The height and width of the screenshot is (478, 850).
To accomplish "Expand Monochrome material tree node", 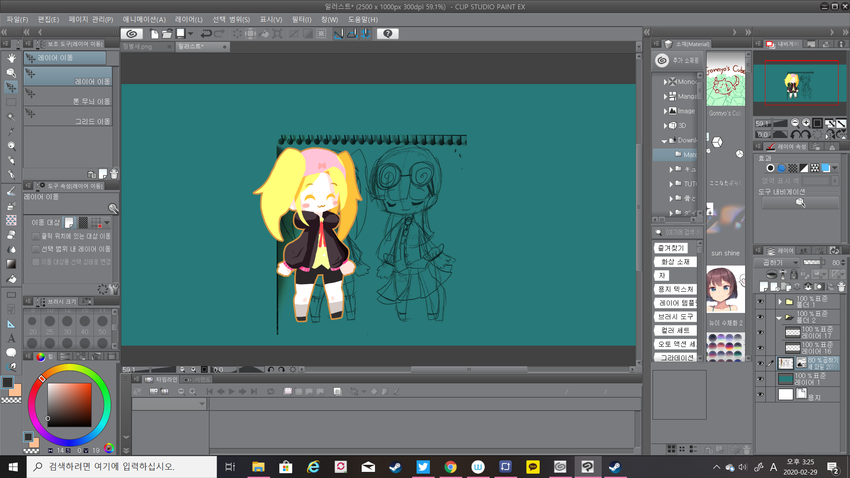I will [x=666, y=82].
